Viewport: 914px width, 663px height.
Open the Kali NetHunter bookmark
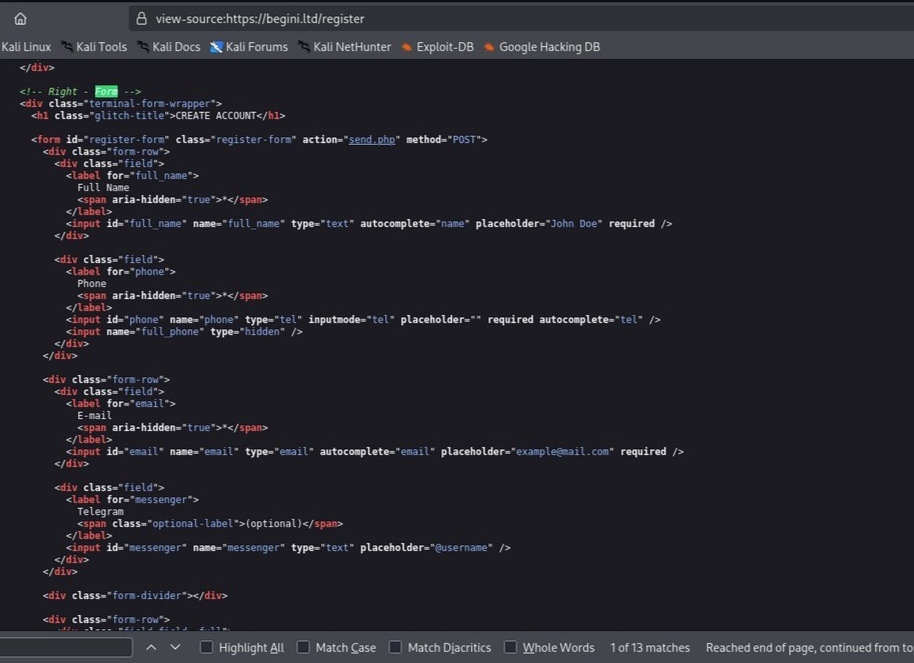[x=344, y=47]
